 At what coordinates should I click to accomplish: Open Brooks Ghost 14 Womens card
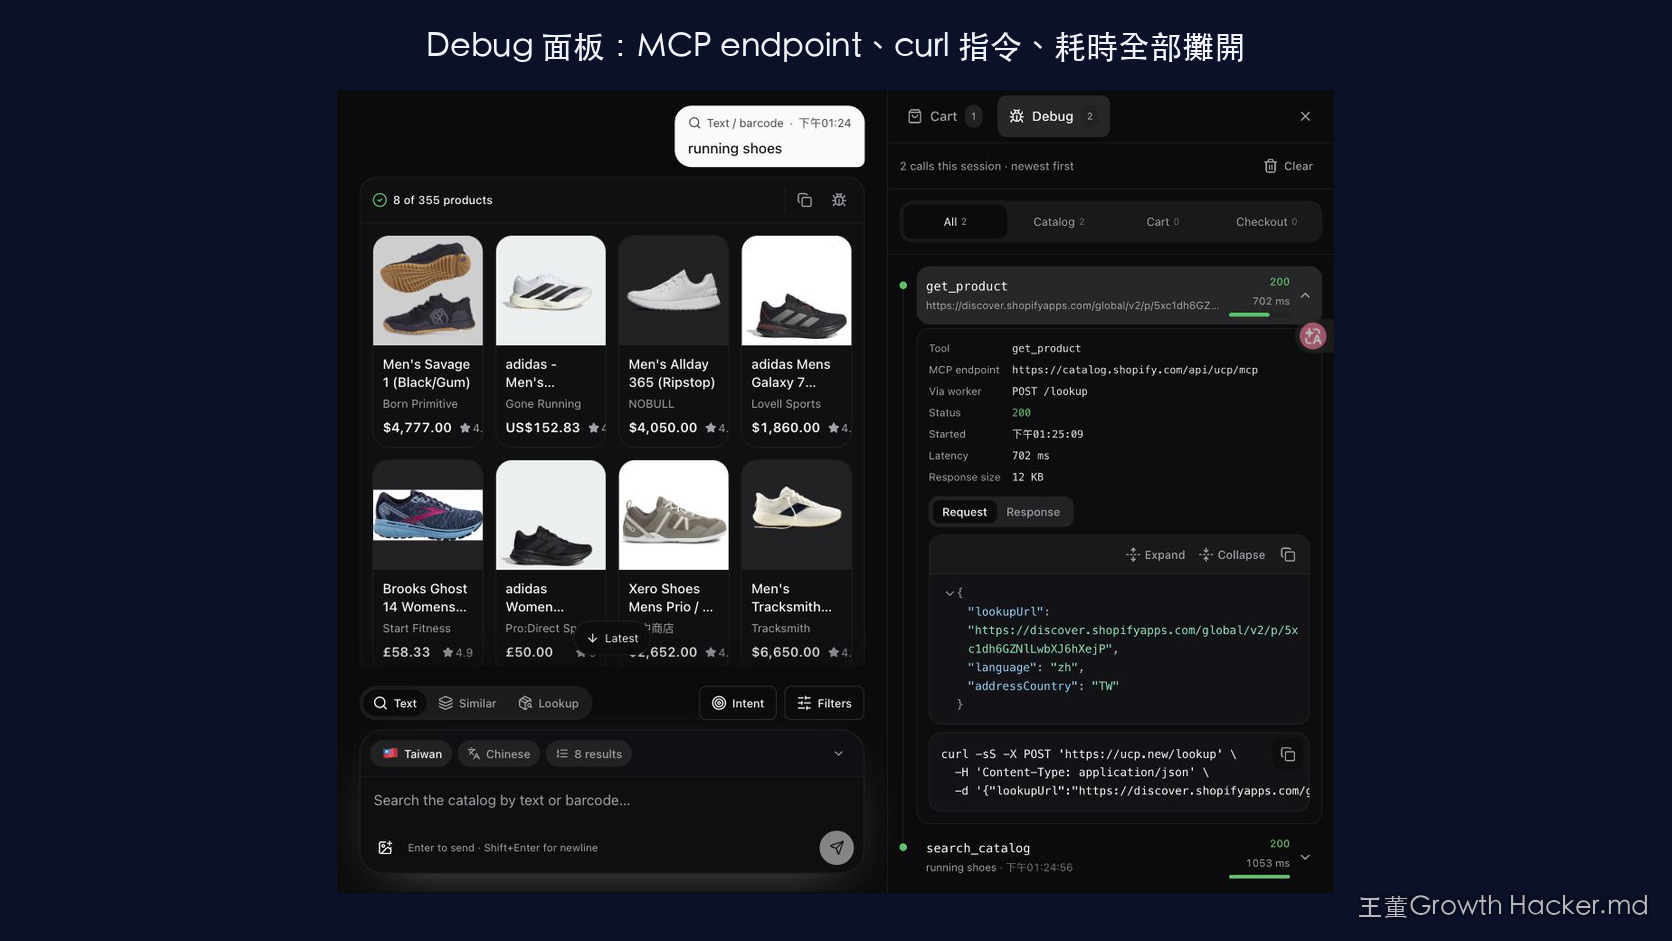click(x=428, y=563)
